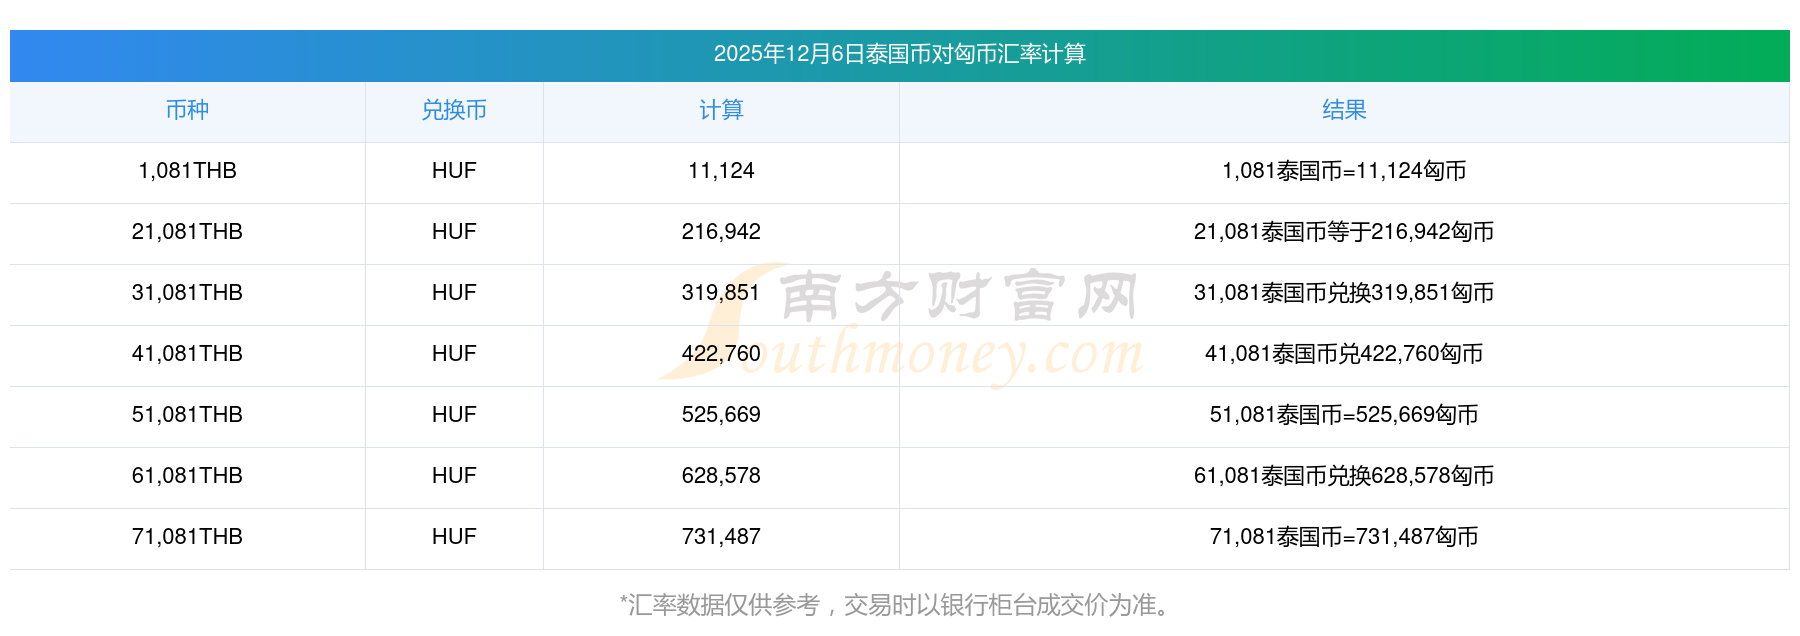Click the 11,124 calculation value
The width and height of the screenshot is (1800, 636).
721,171
